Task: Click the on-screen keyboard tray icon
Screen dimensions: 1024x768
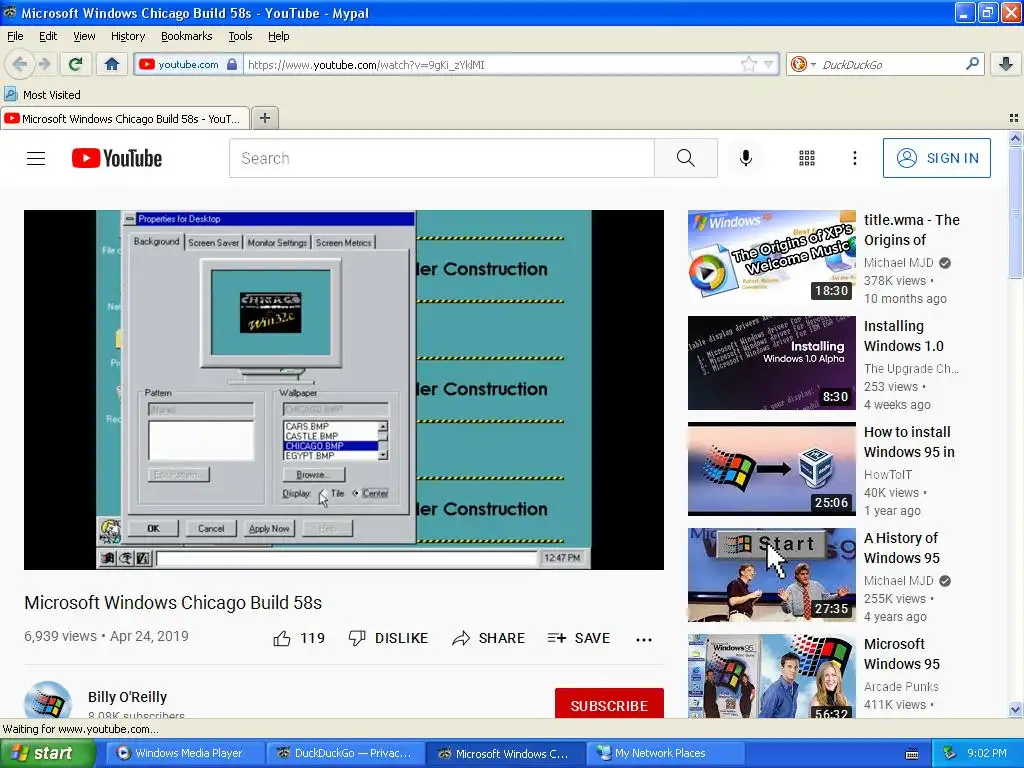Action: tap(912, 754)
